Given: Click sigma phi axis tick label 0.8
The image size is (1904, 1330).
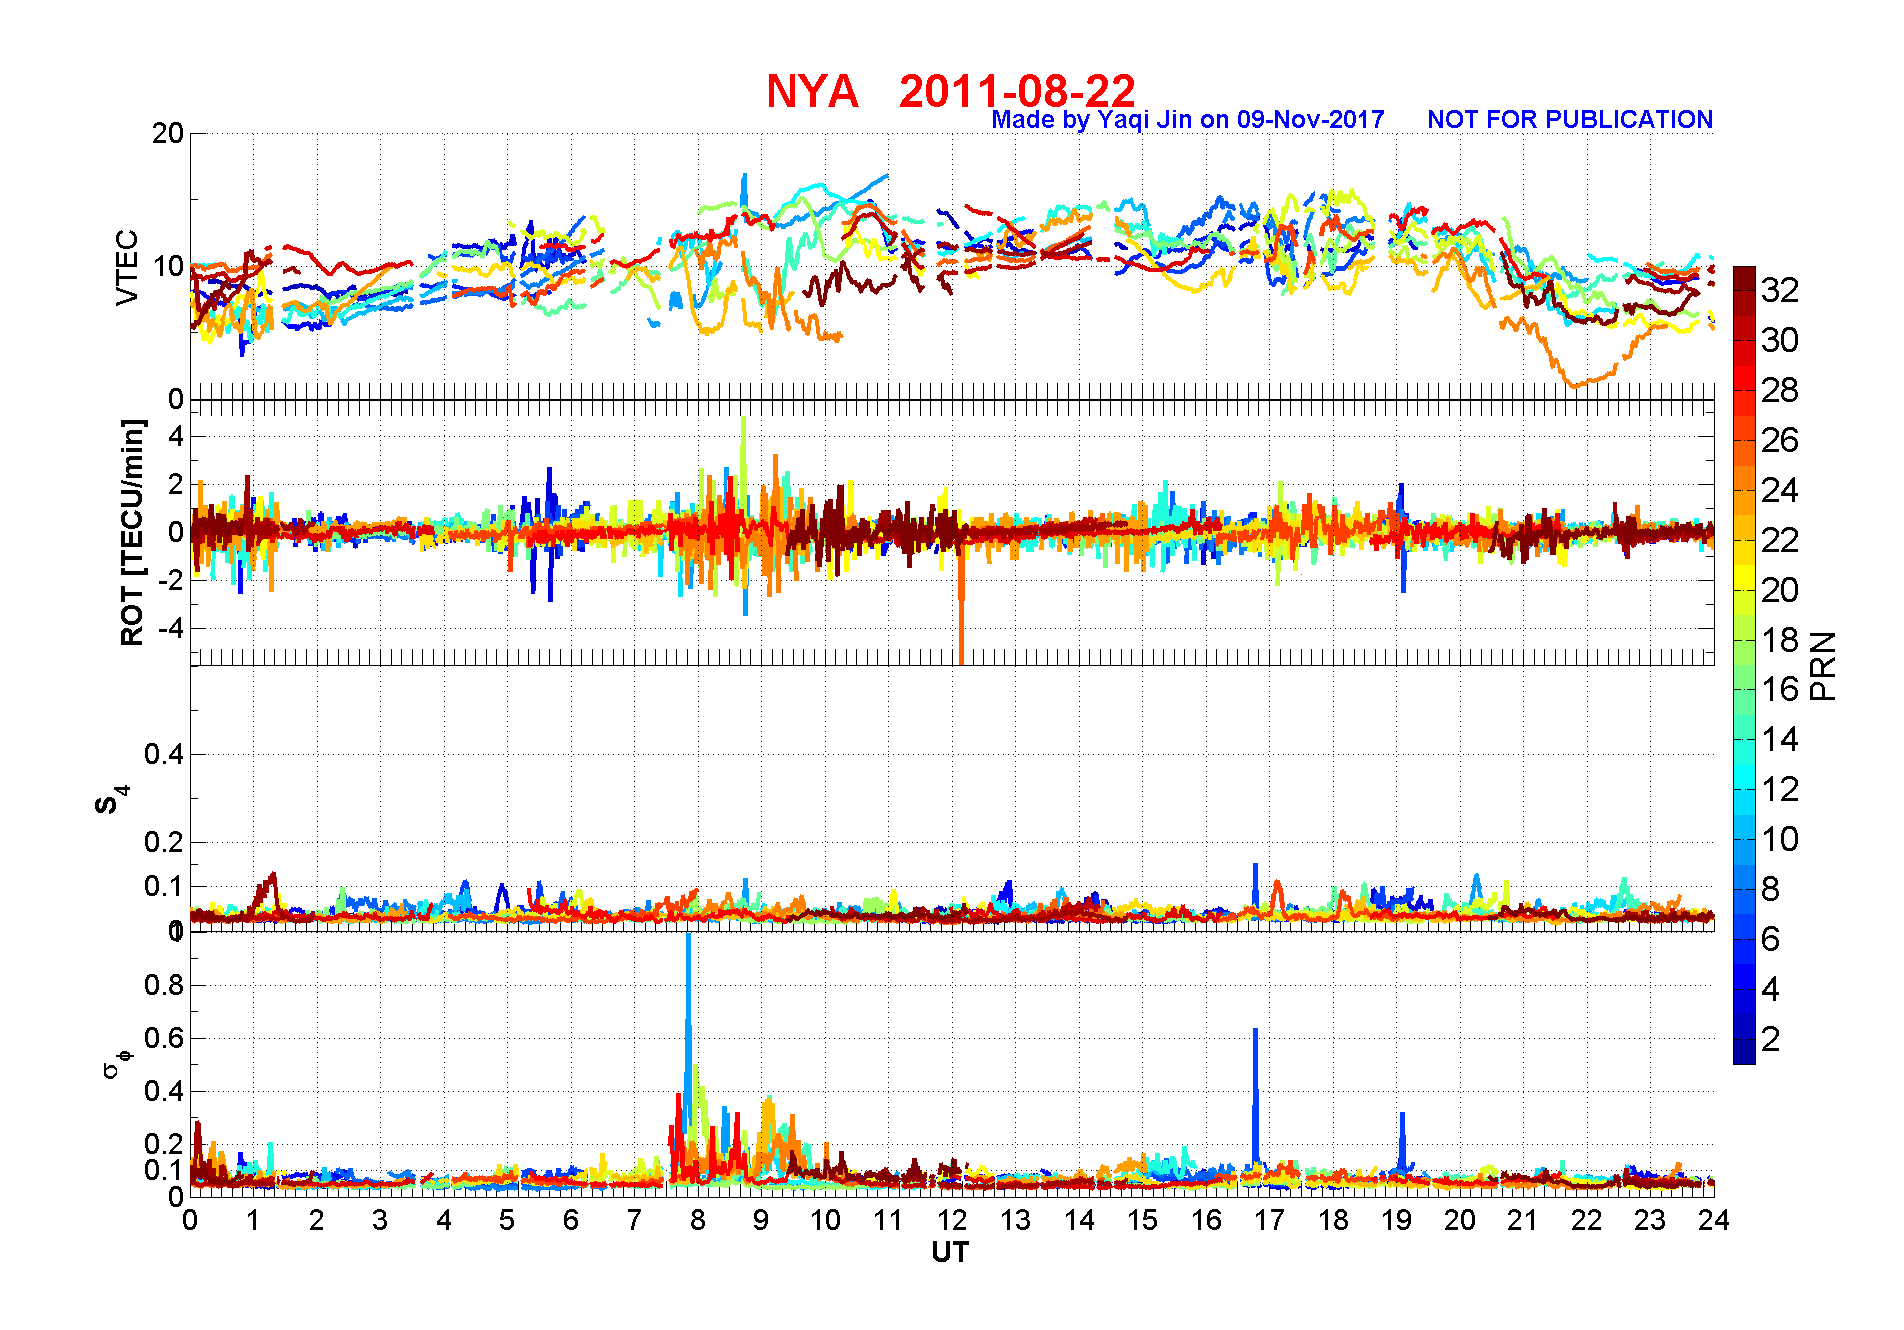Looking at the screenshot, I should click(165, 985).
